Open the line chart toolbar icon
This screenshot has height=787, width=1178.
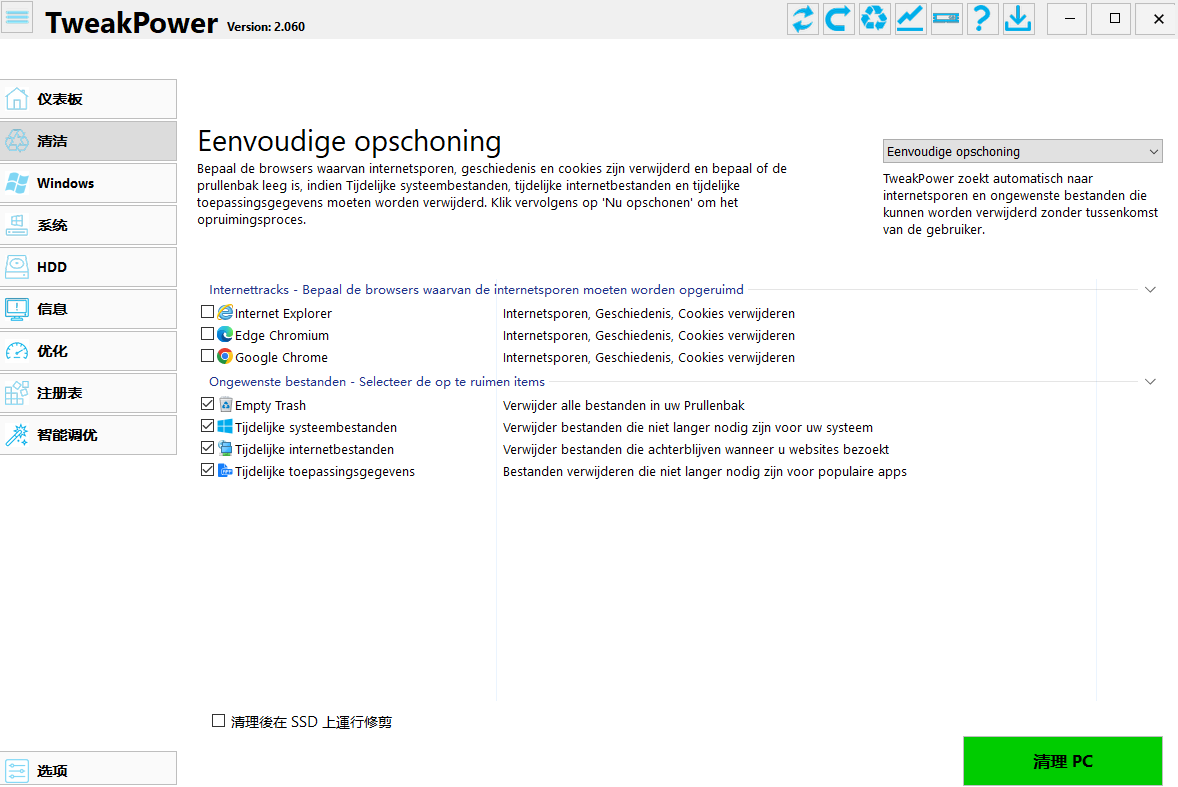[x=910, y=19]
